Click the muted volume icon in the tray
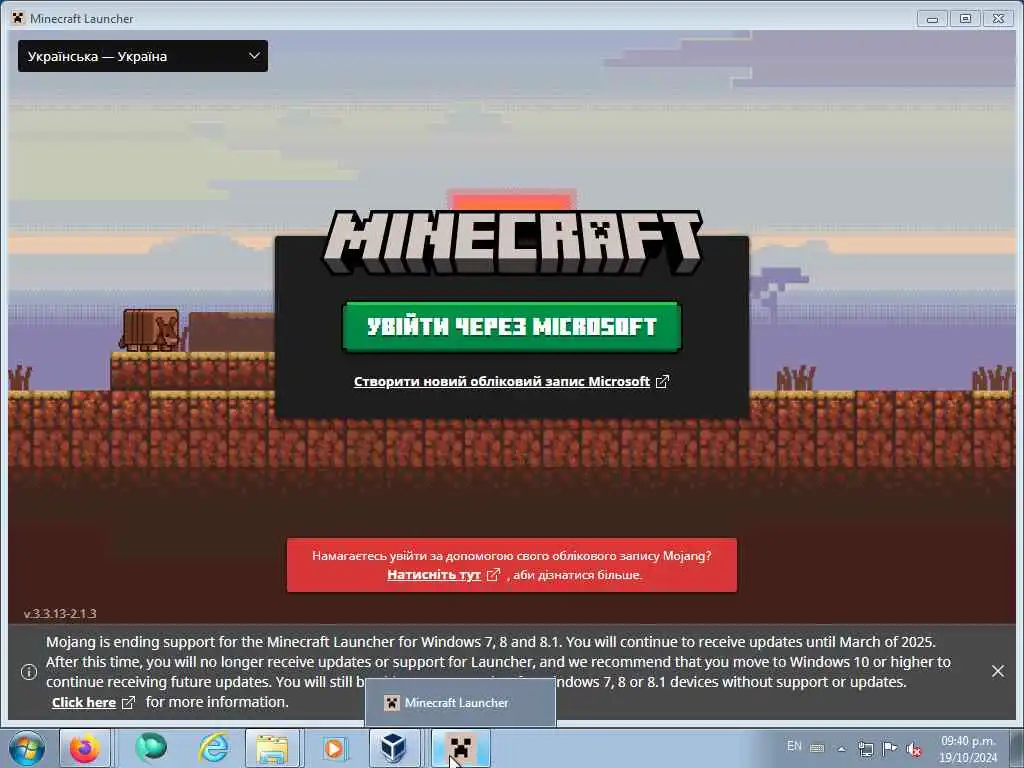 point(914,749)
